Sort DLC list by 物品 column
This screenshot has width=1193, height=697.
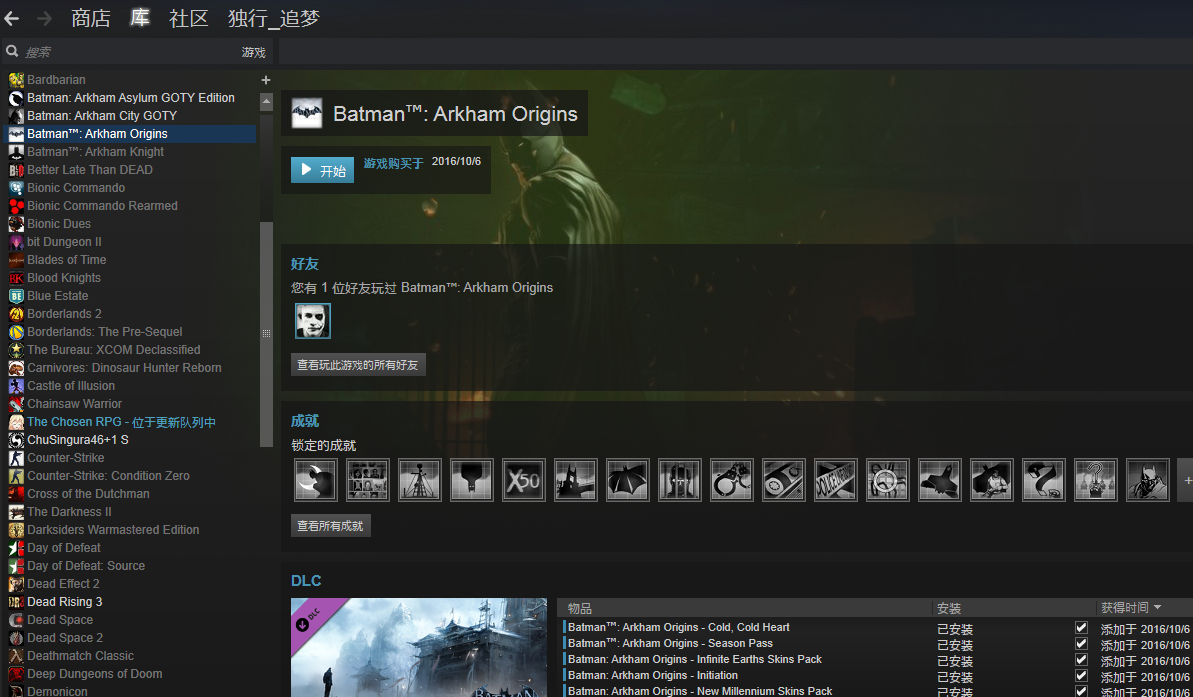click(x=580, y=608)
